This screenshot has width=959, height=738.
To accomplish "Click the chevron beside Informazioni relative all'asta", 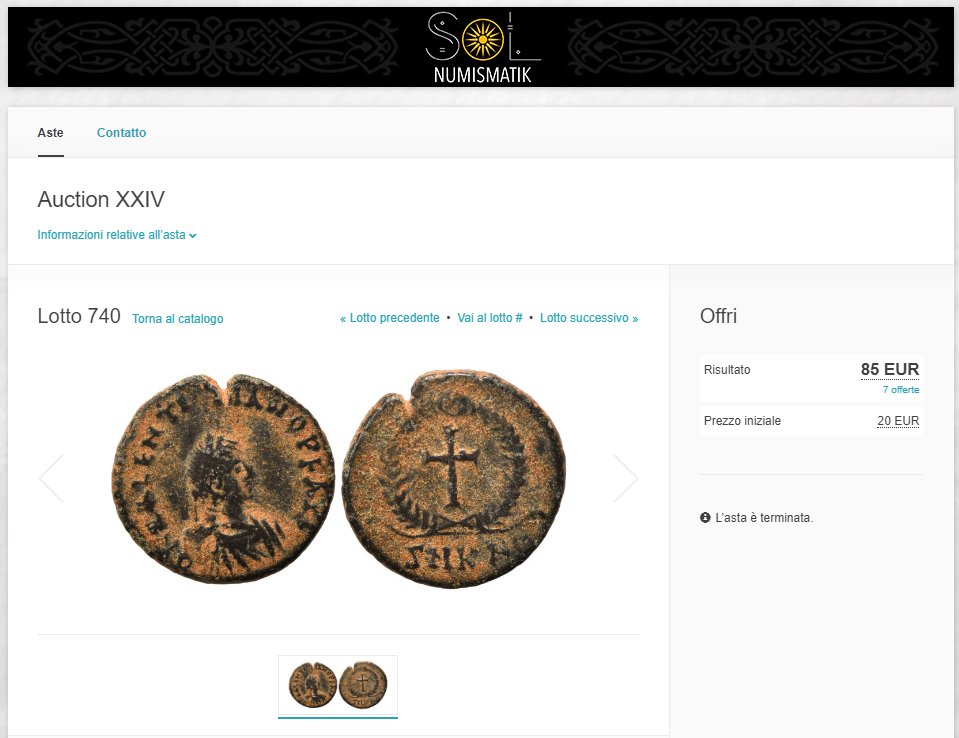I will 193,235.
